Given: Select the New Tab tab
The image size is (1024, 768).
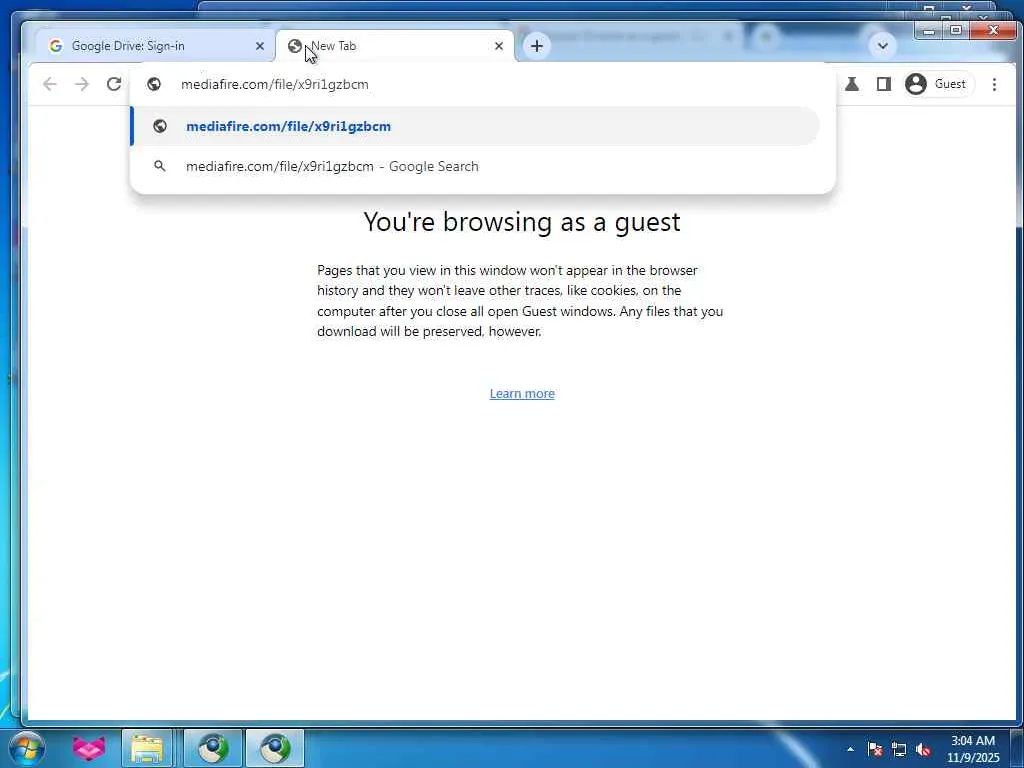Looking at the screenshot, I should (x=395, y=46).
